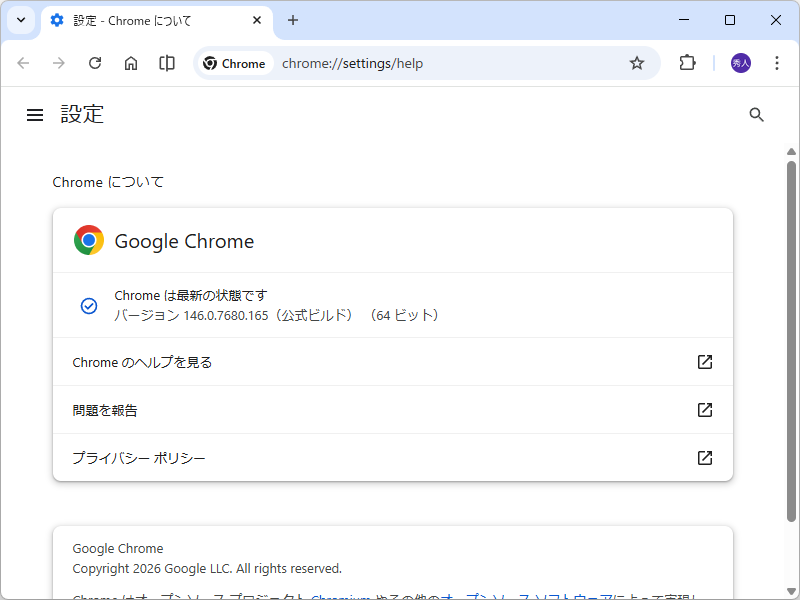Click the profile avatar icon

point(741,62)
